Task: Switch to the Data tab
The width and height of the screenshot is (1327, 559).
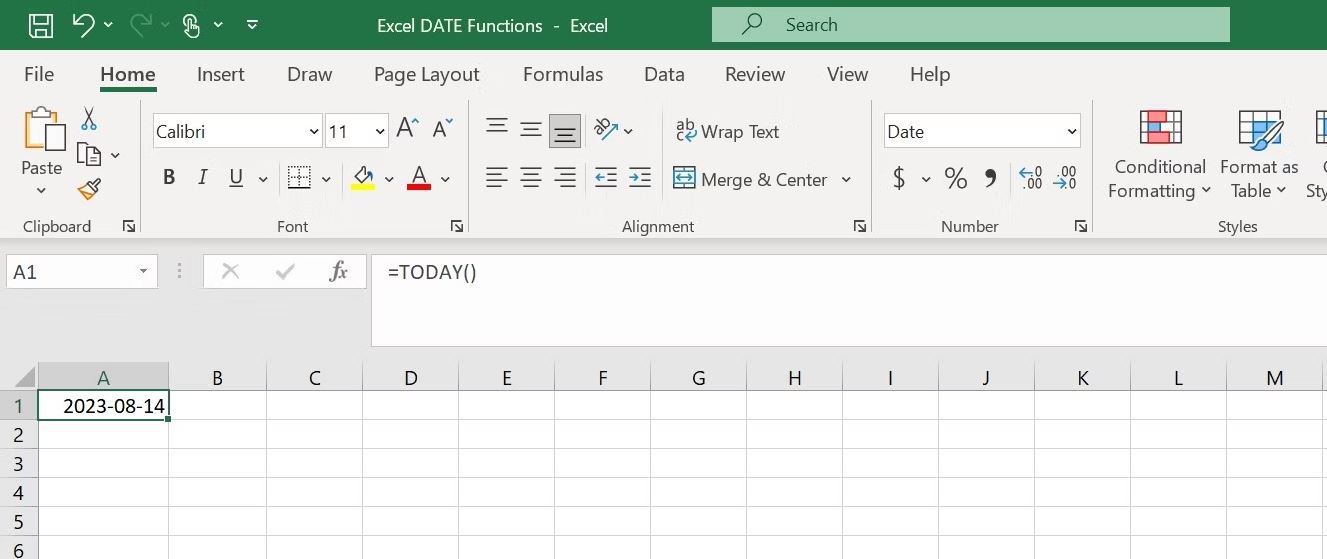Action: coord(664,74)
